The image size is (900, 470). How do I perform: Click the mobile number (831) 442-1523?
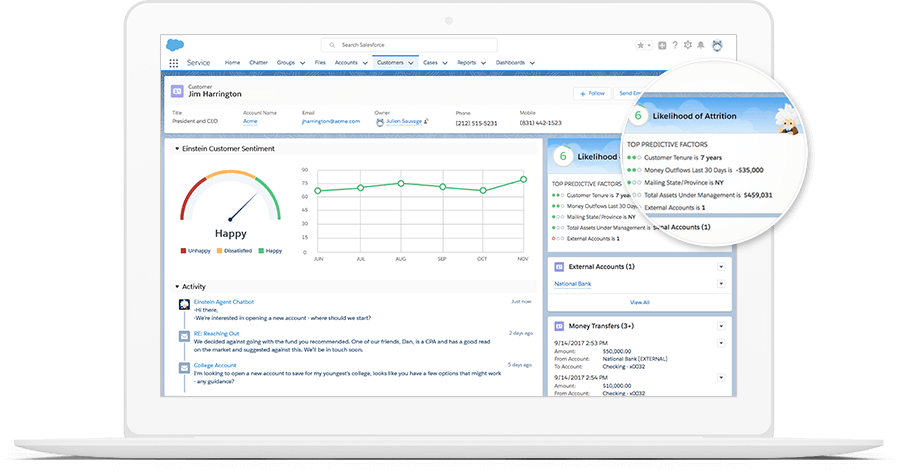pos(541,123)
